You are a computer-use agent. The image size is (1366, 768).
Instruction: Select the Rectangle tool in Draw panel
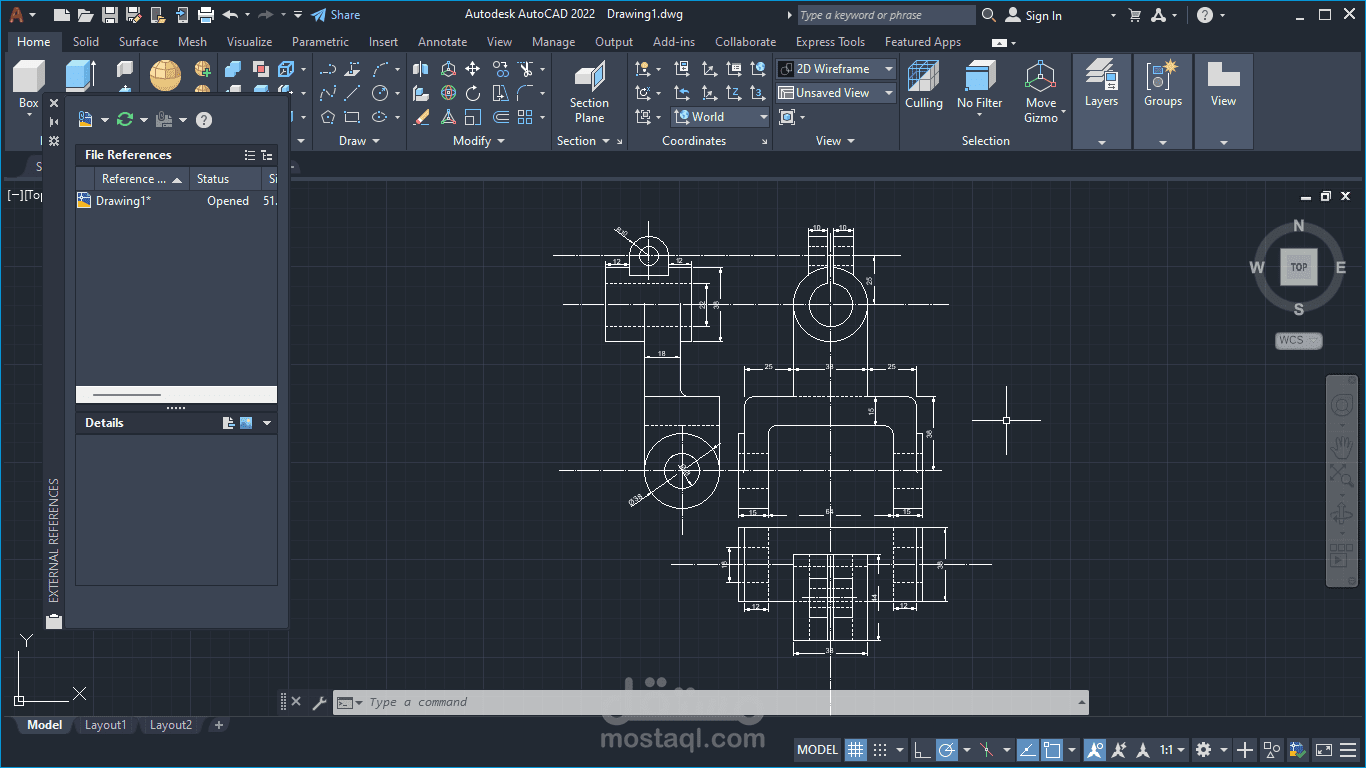pyautogui.click(x=352, y=117)
